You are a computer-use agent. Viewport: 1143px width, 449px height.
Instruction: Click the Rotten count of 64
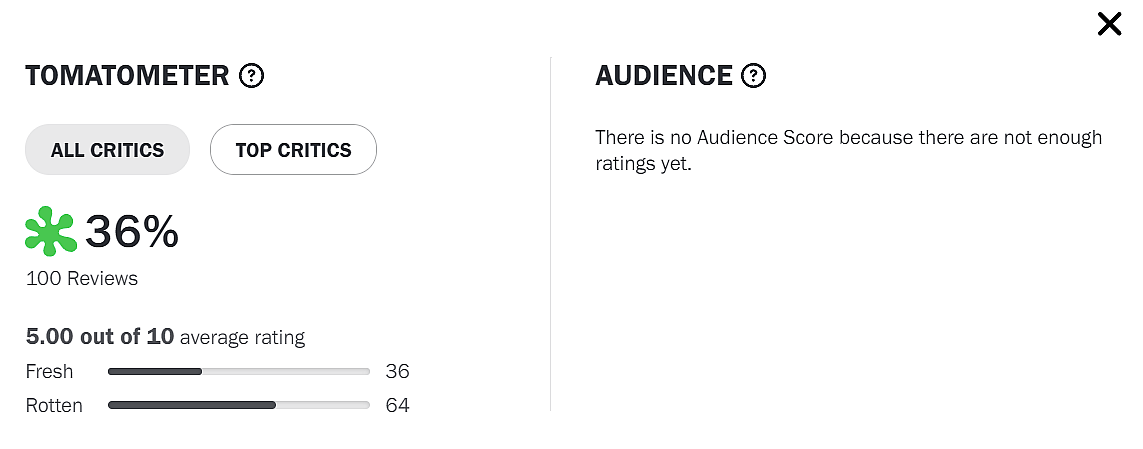tap(397, 406)
